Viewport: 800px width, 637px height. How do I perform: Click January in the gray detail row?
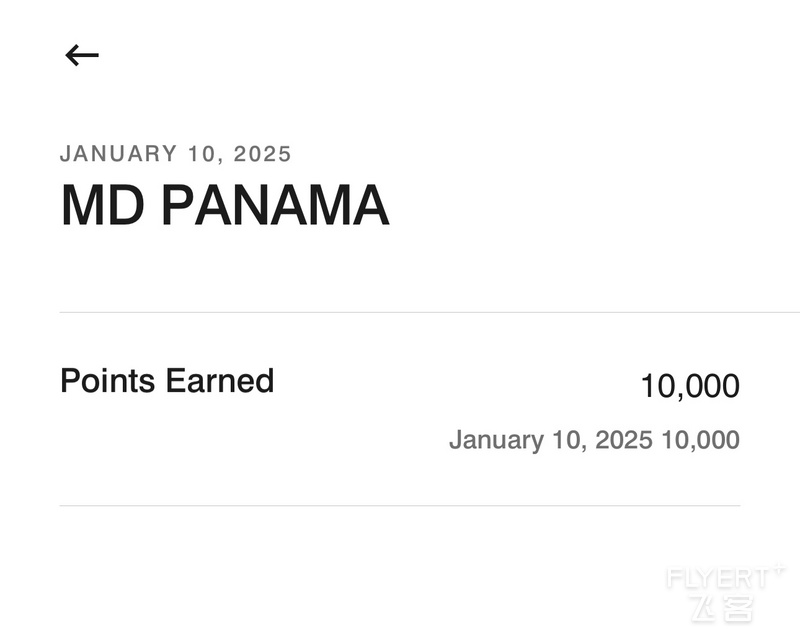coord(496,440)
